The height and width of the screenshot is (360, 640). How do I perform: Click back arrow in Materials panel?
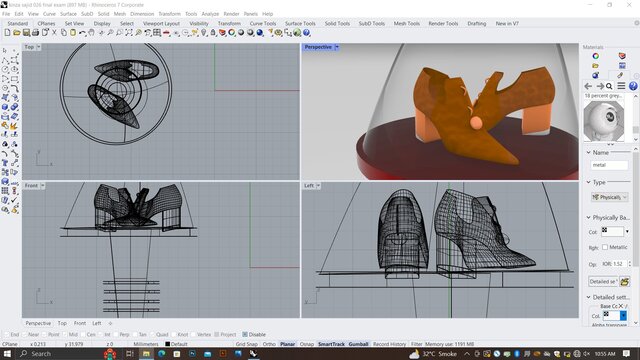[x=588, y=86]
